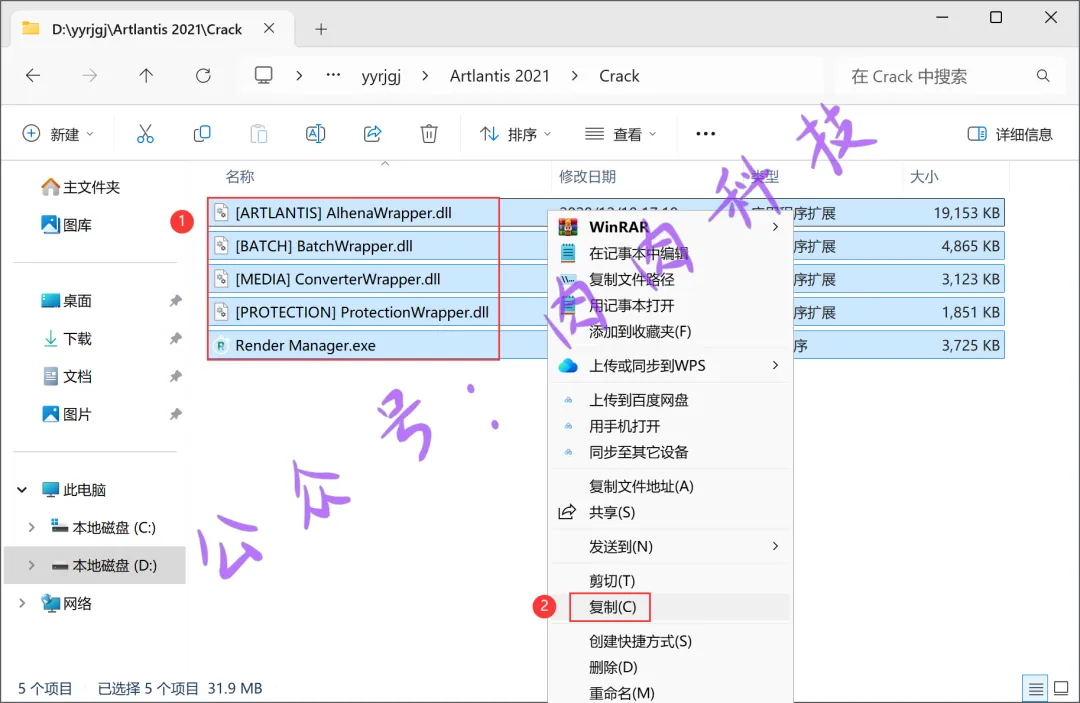1080x703 pixels.
Task: Switch to large thumbnails view icon
Action: pyautogui.click(x=1061, y=688)
